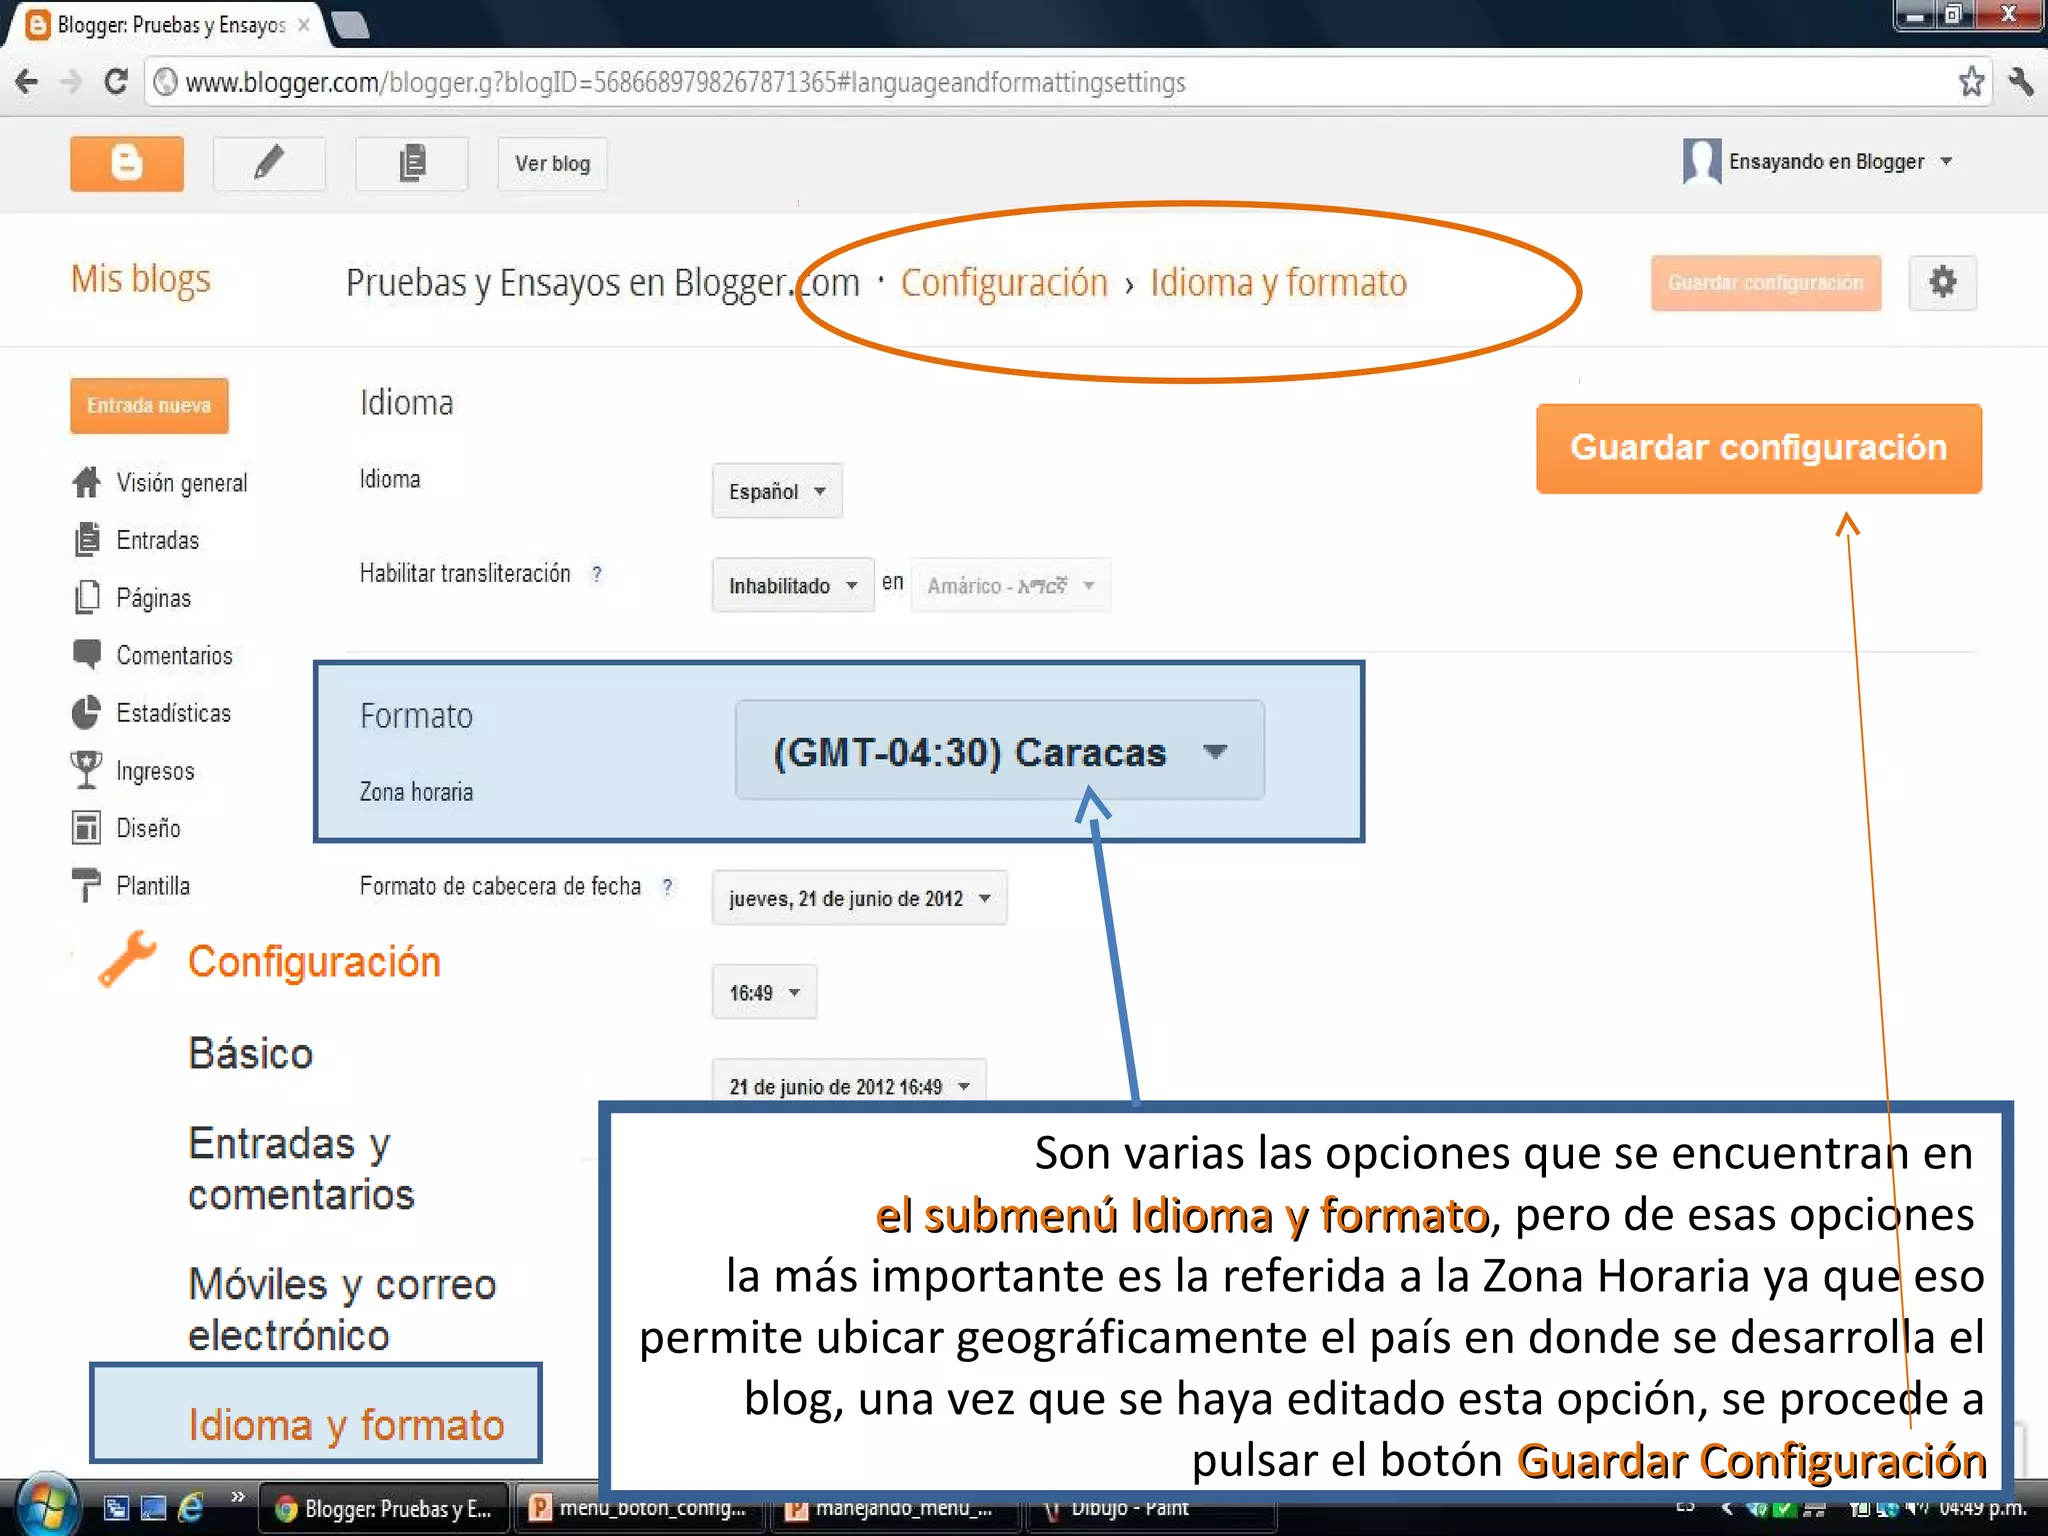Click the Estadísticas pie chart icon

[87, 713]
